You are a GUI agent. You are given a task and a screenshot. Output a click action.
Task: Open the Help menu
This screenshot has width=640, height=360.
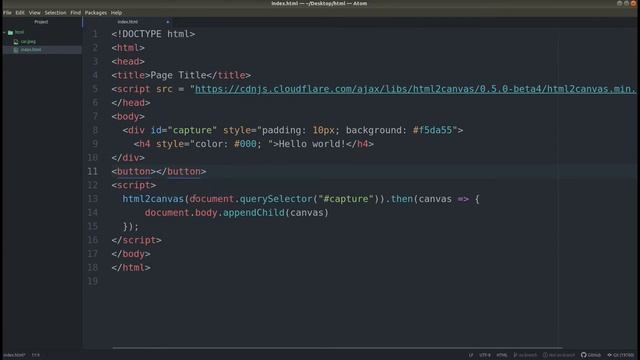pos(116,13)
